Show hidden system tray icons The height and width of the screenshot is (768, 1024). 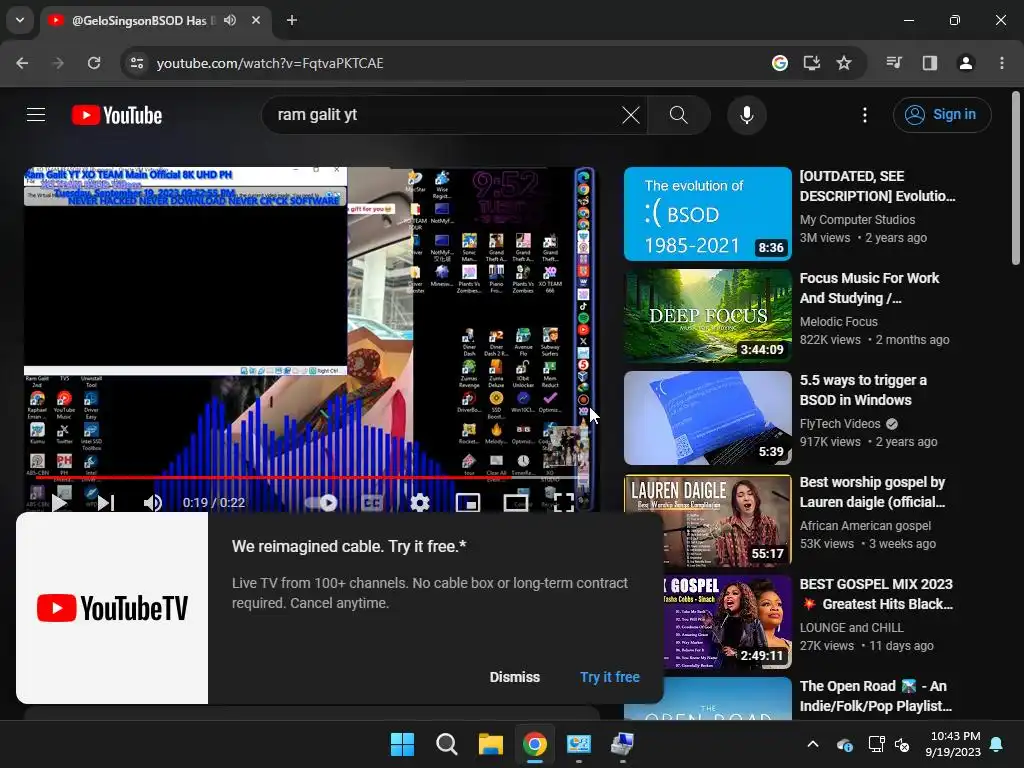pos(813,744)
